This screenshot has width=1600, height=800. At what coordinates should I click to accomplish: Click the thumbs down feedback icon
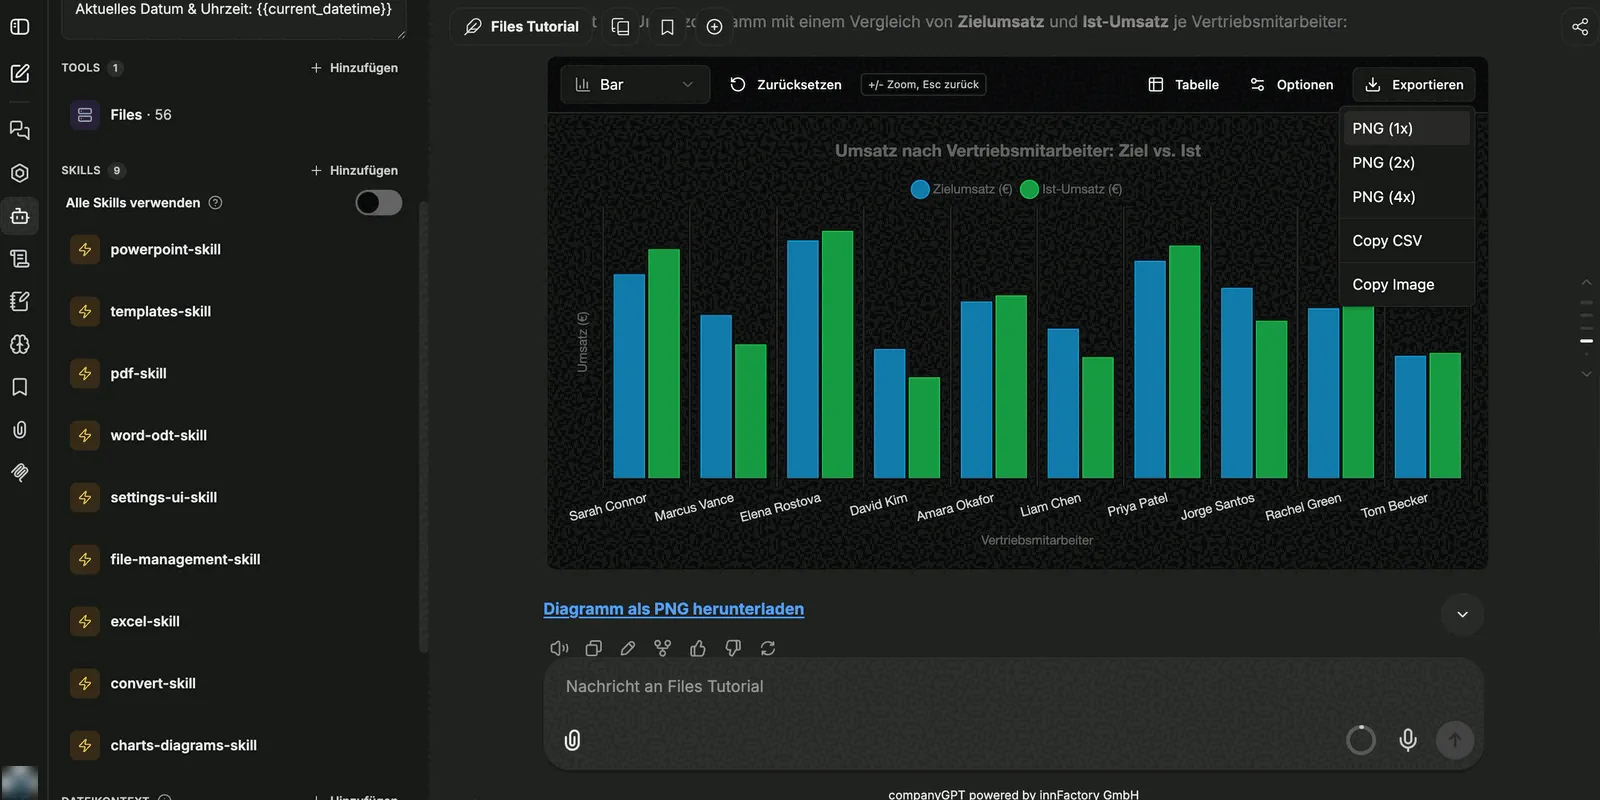pyautogui.click(x=733, y=648)
